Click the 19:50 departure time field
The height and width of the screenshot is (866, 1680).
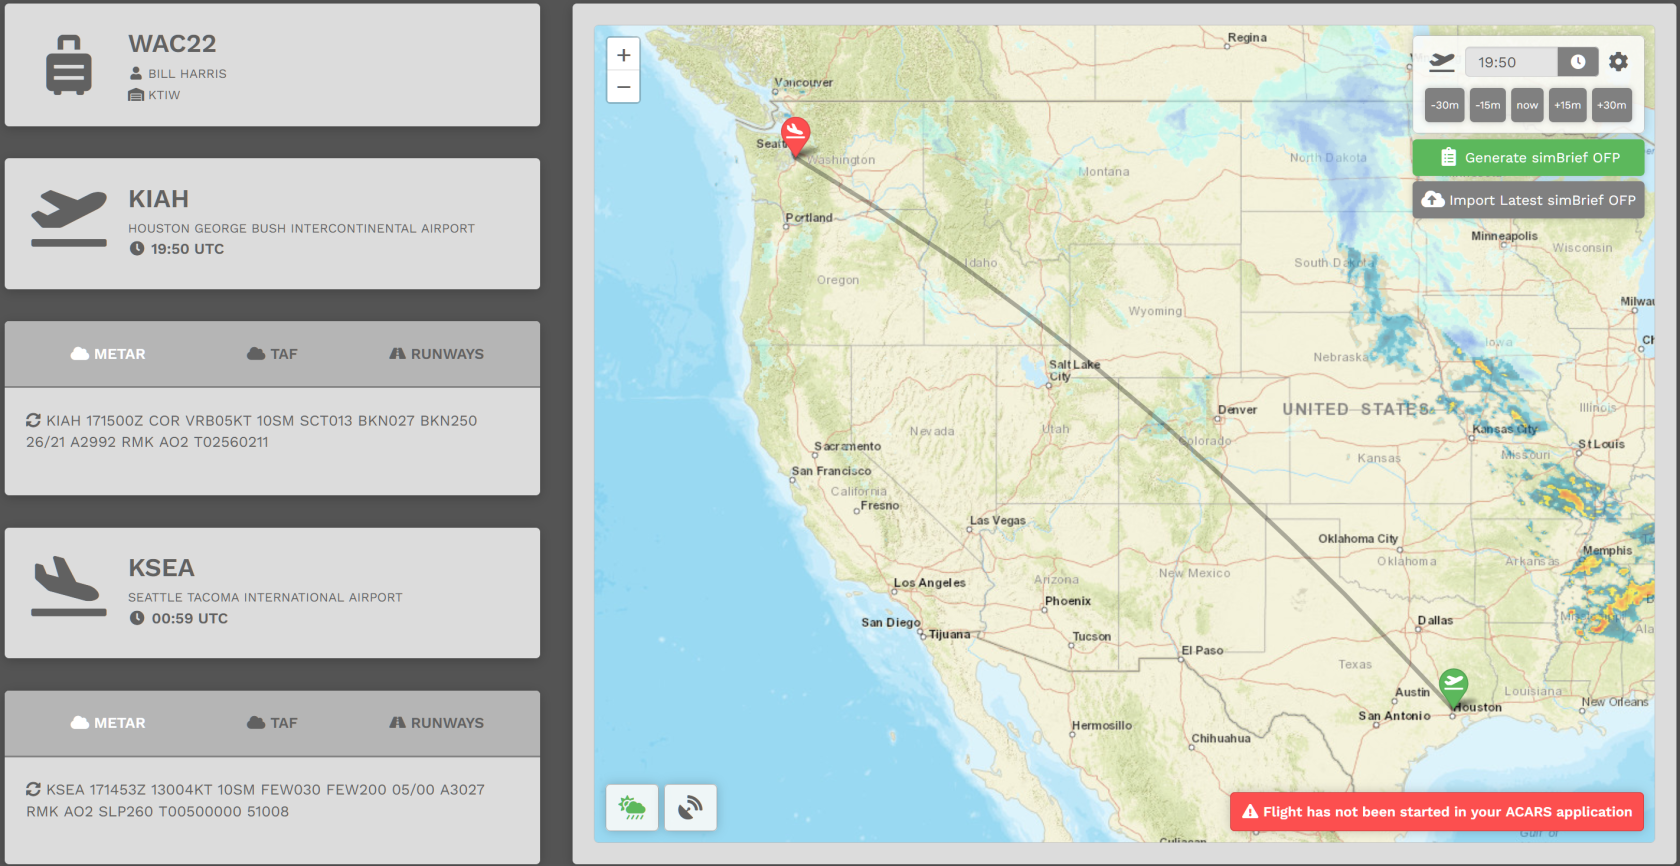coord(1511,62)
